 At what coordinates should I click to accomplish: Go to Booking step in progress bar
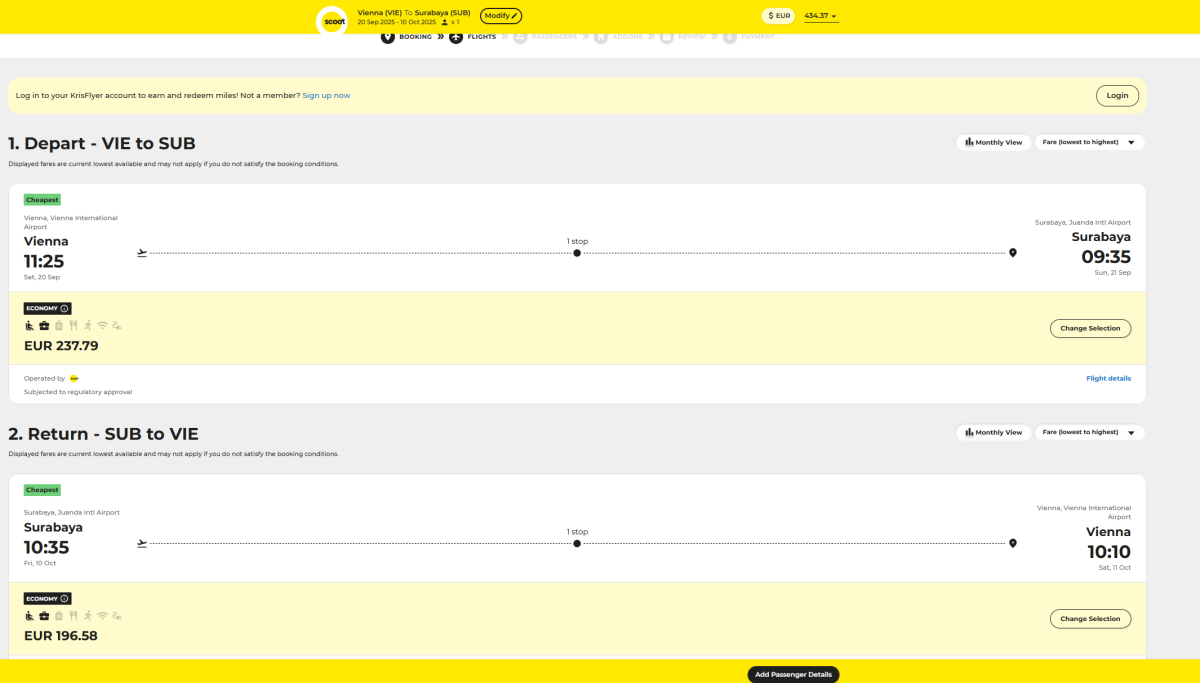click(406, 37)
